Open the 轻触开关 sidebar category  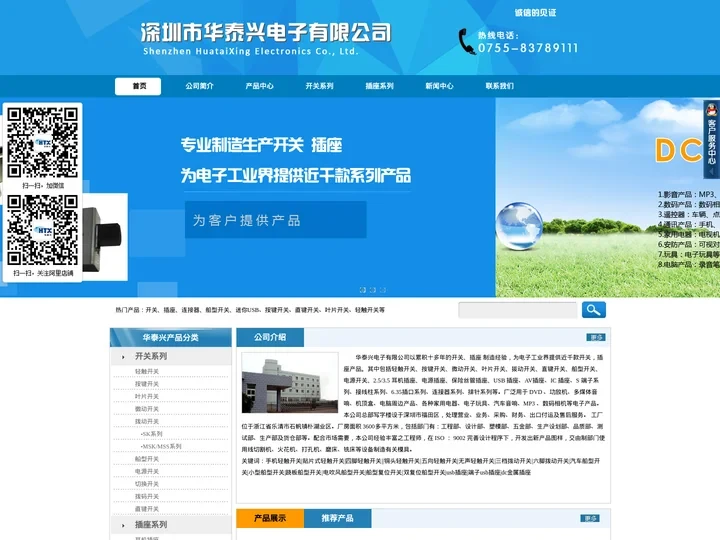(147, 371)
